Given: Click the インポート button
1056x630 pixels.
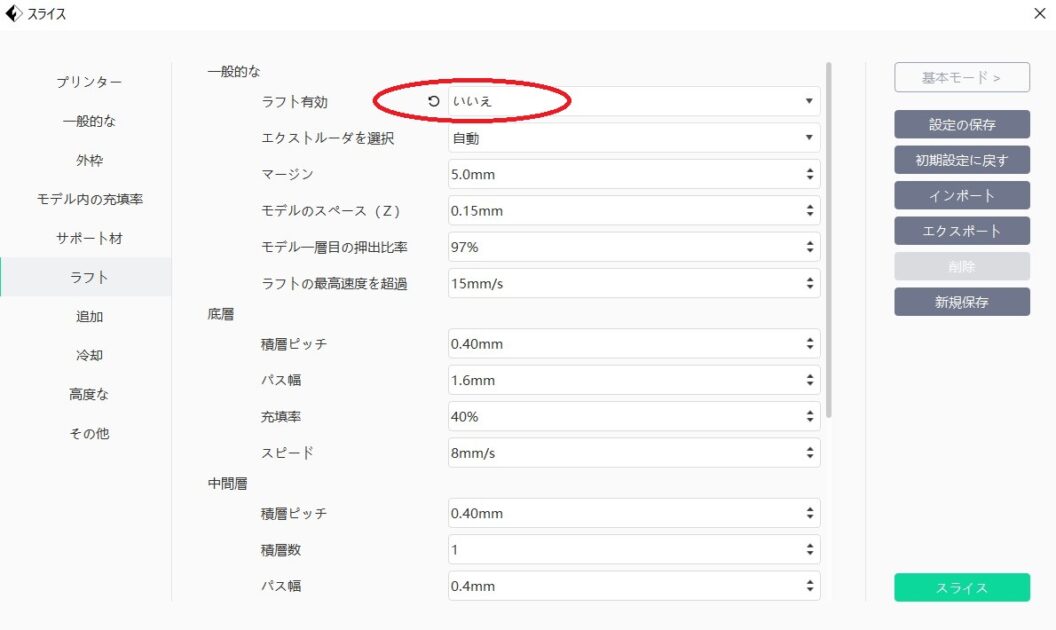Looking at the screenshot, I should coord(962,195).
